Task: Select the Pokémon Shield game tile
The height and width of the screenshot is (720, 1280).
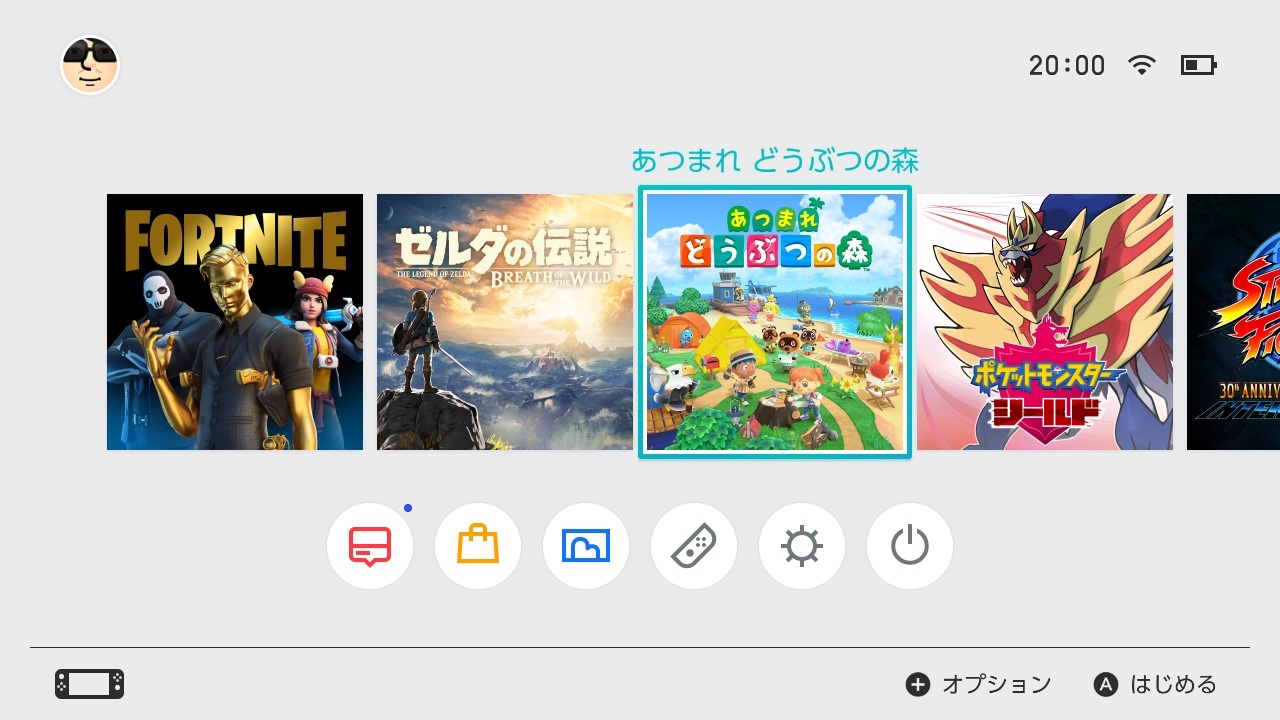Action: (x=1045, y=322)
